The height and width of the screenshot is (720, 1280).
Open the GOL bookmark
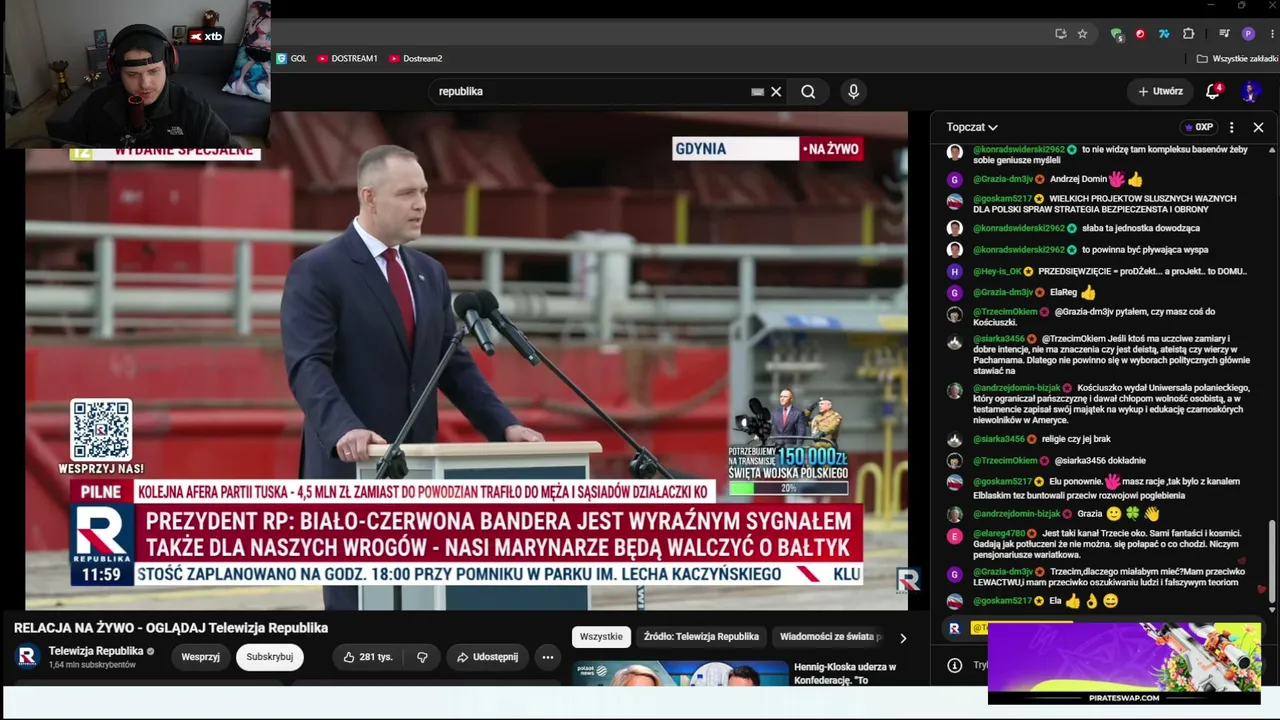click(292, 59)
